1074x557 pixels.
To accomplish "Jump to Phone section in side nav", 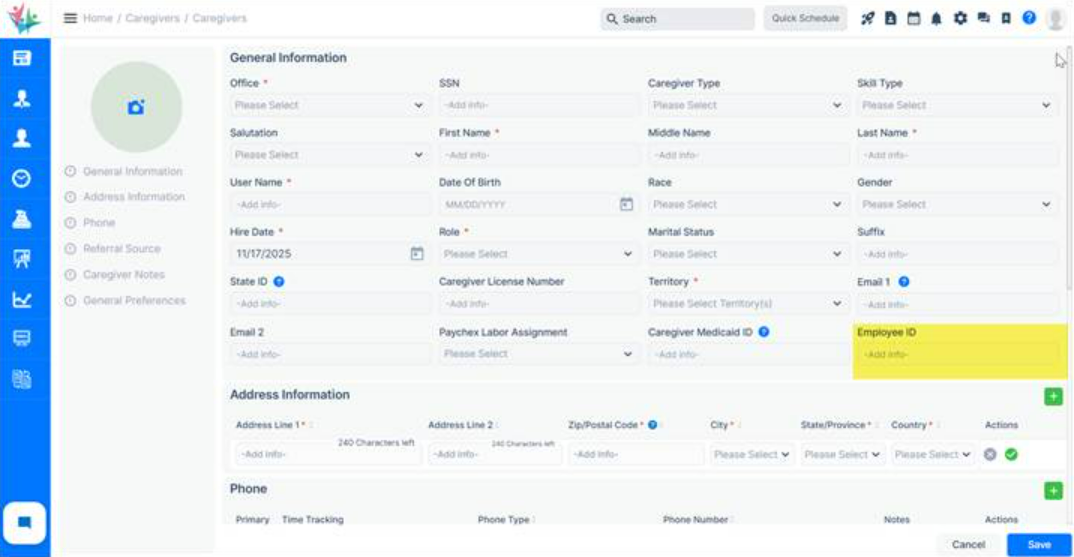I will [99, 223].
